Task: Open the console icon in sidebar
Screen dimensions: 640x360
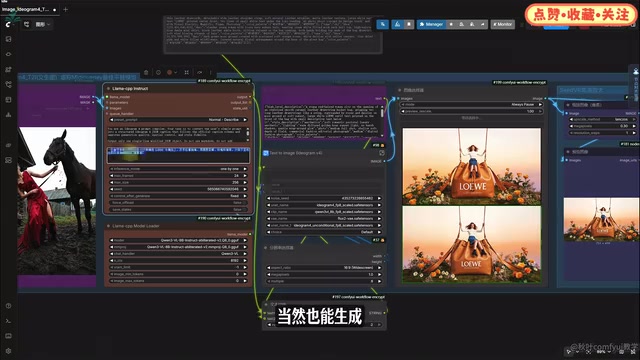Action: tap(8, 321)
